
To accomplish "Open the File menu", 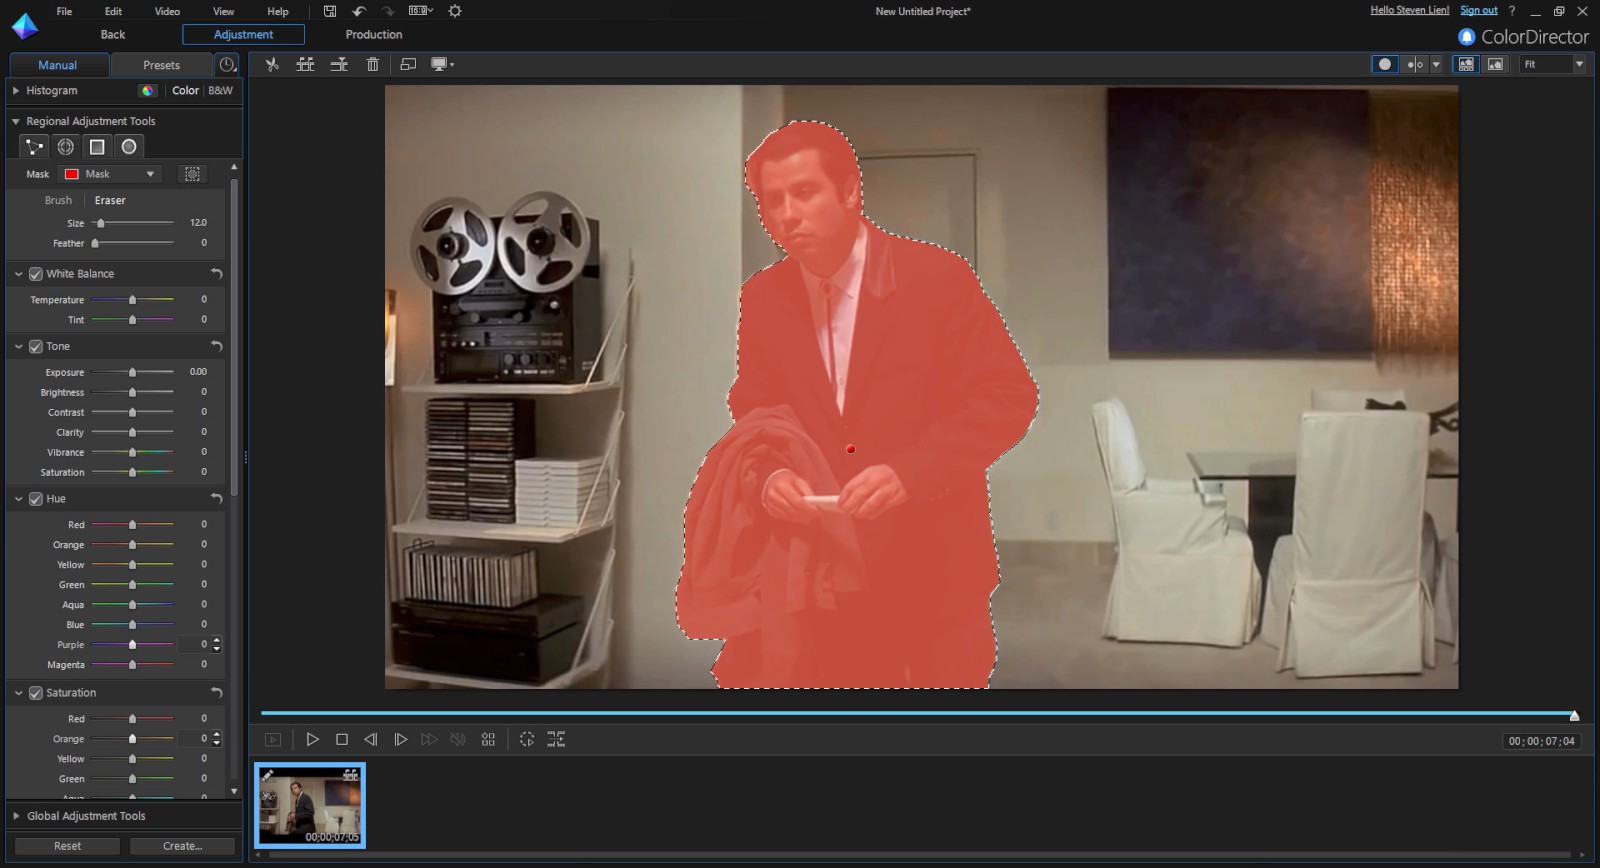I will click(x=64, y=11).
